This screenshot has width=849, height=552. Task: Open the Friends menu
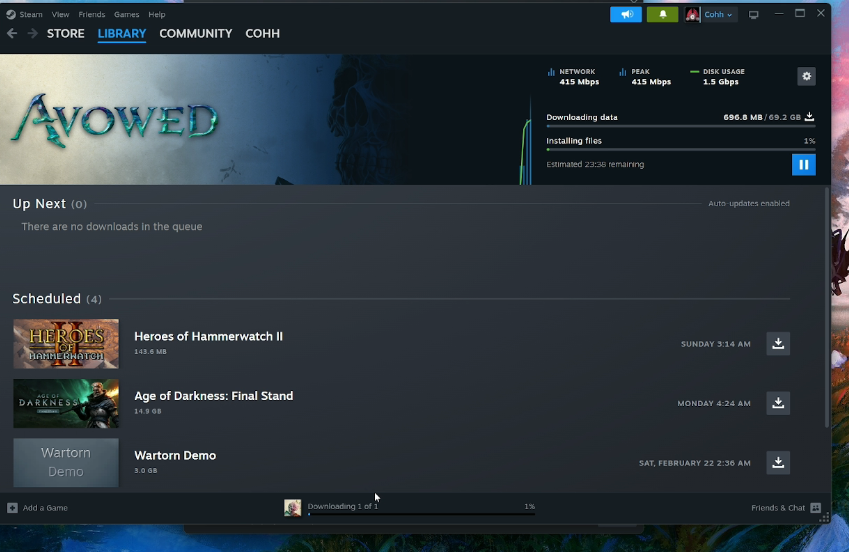tap(92, 15)
